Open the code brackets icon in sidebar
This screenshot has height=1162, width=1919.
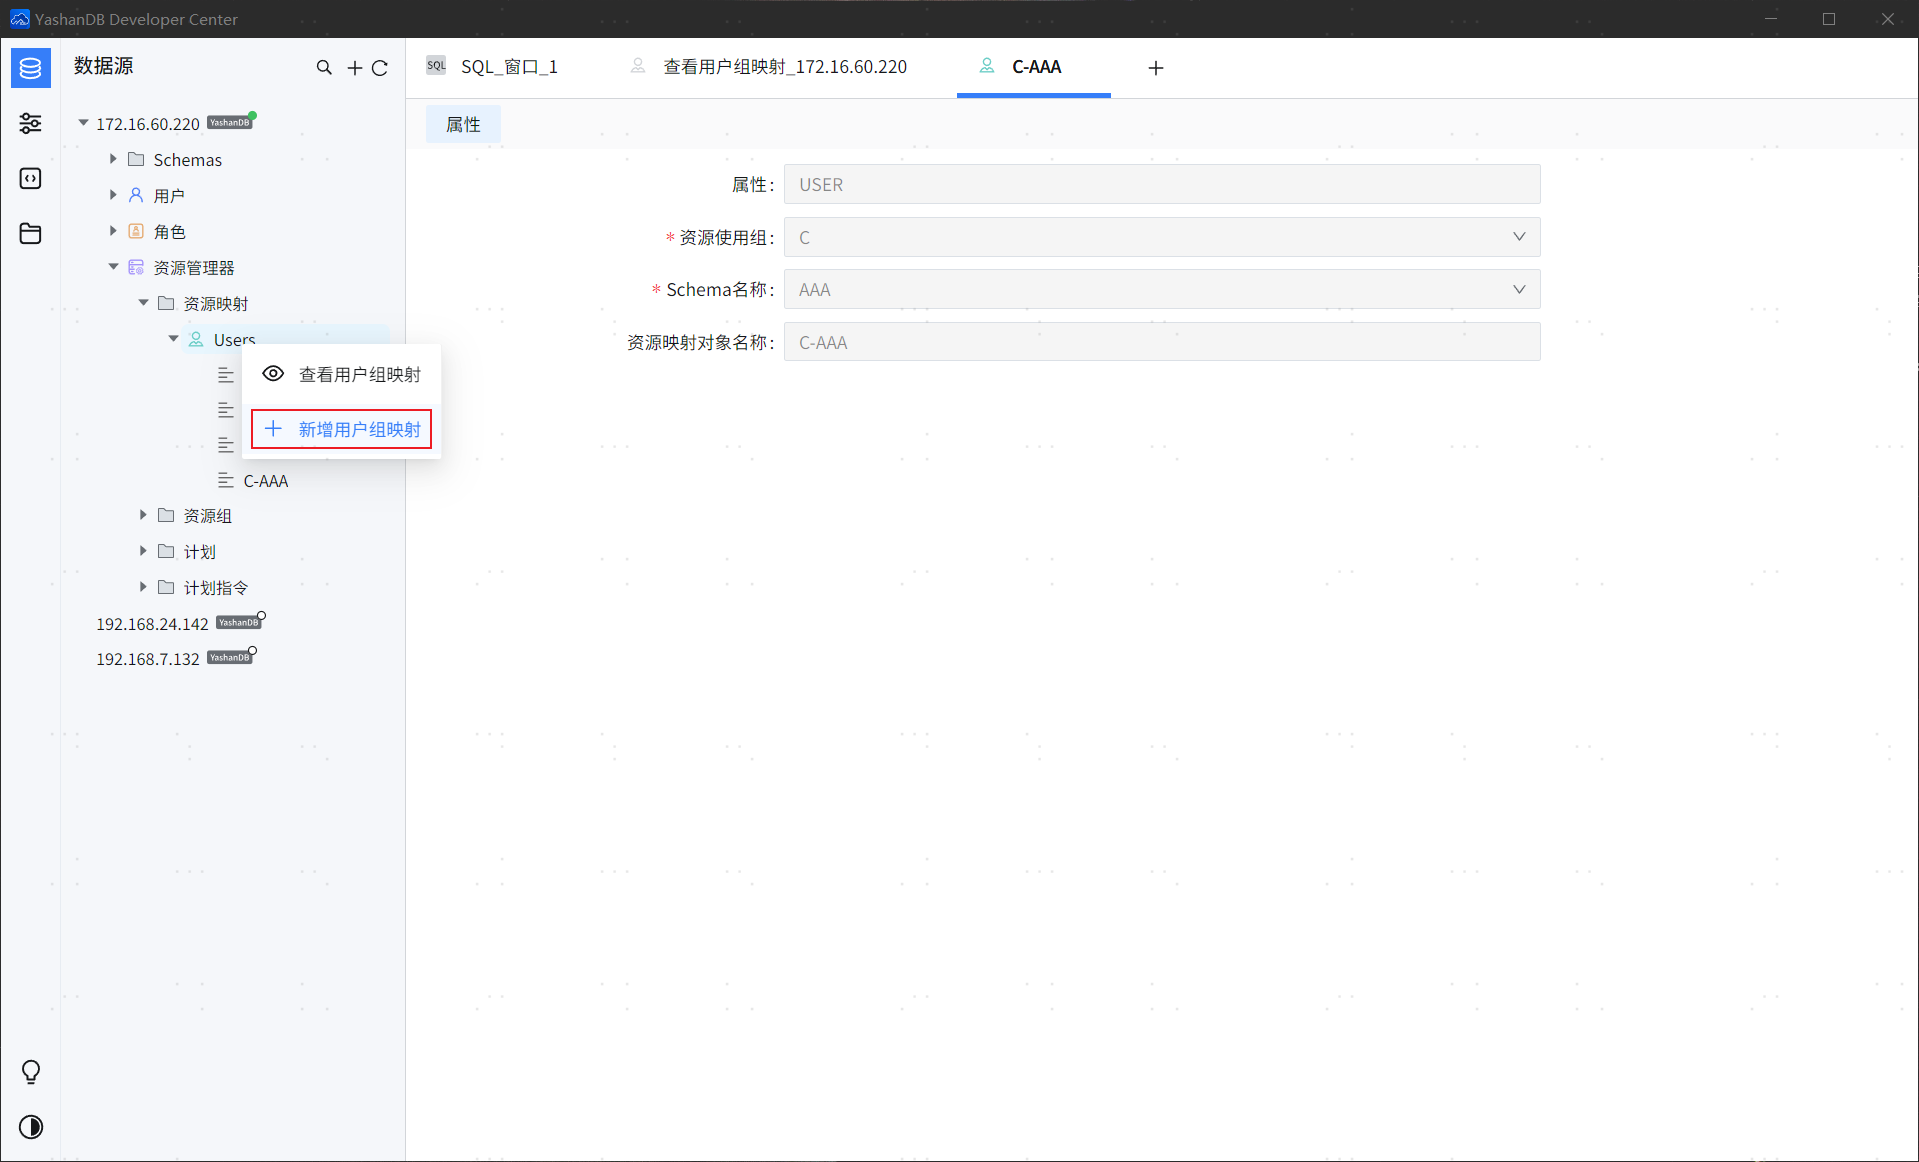pyautogui.click(x=30, y=178)
